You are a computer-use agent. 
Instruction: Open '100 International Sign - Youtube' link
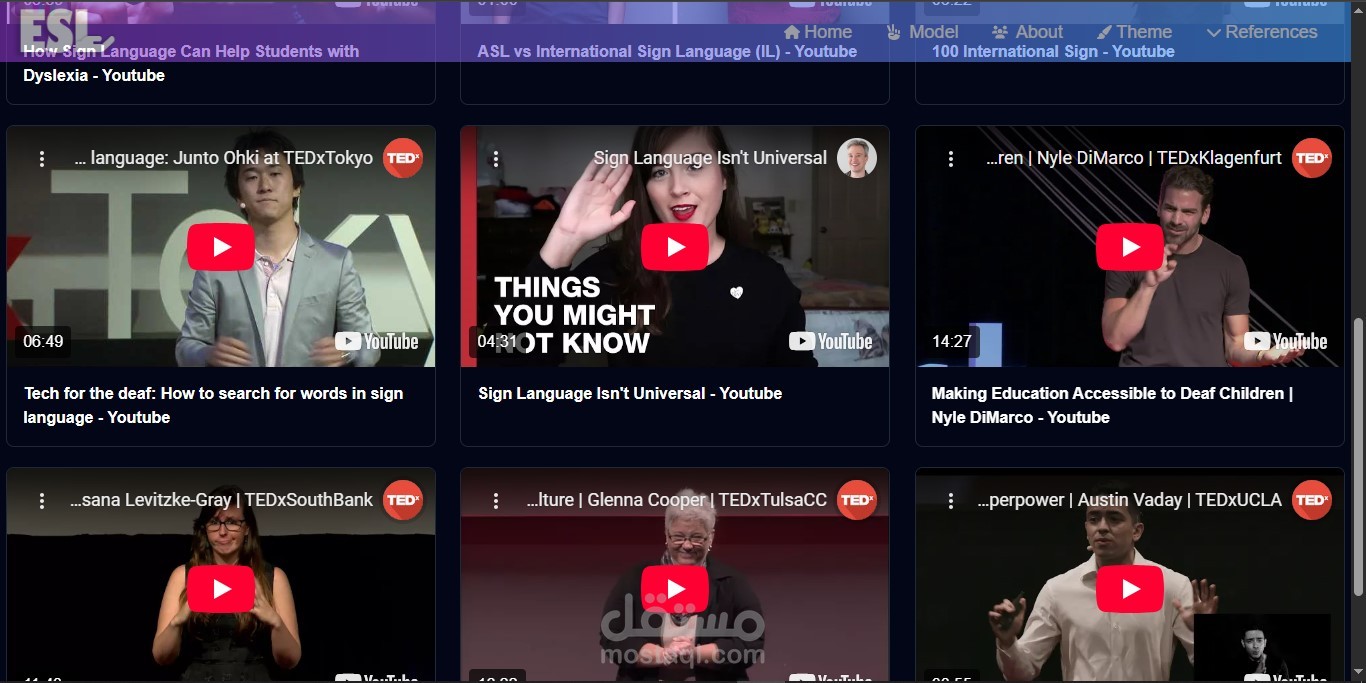tap(1053, 51)
